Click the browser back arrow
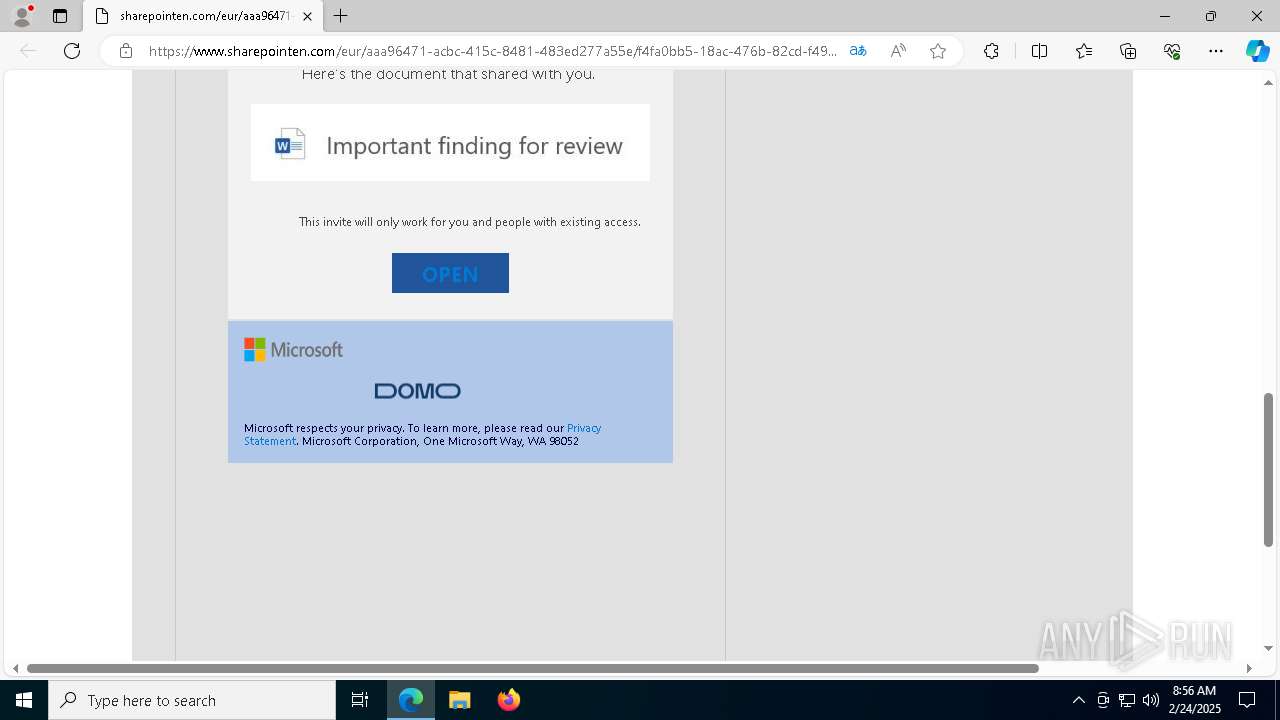Viewport: 1280px width, 720px height. coord(28,51)
